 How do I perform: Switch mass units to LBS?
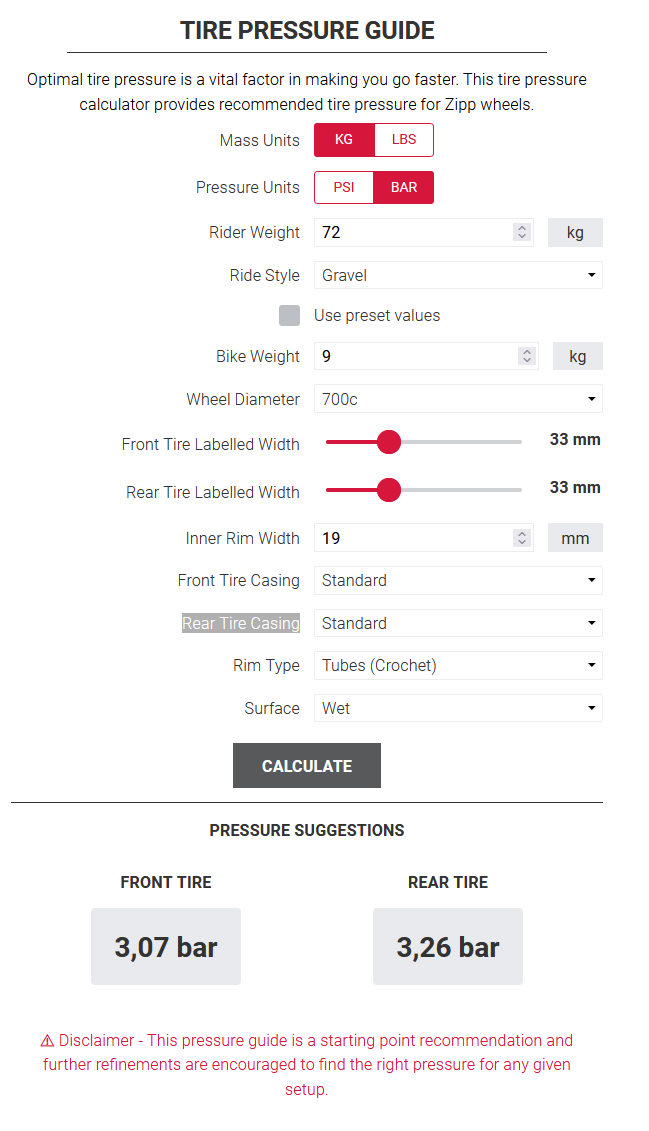coord(404,141)
